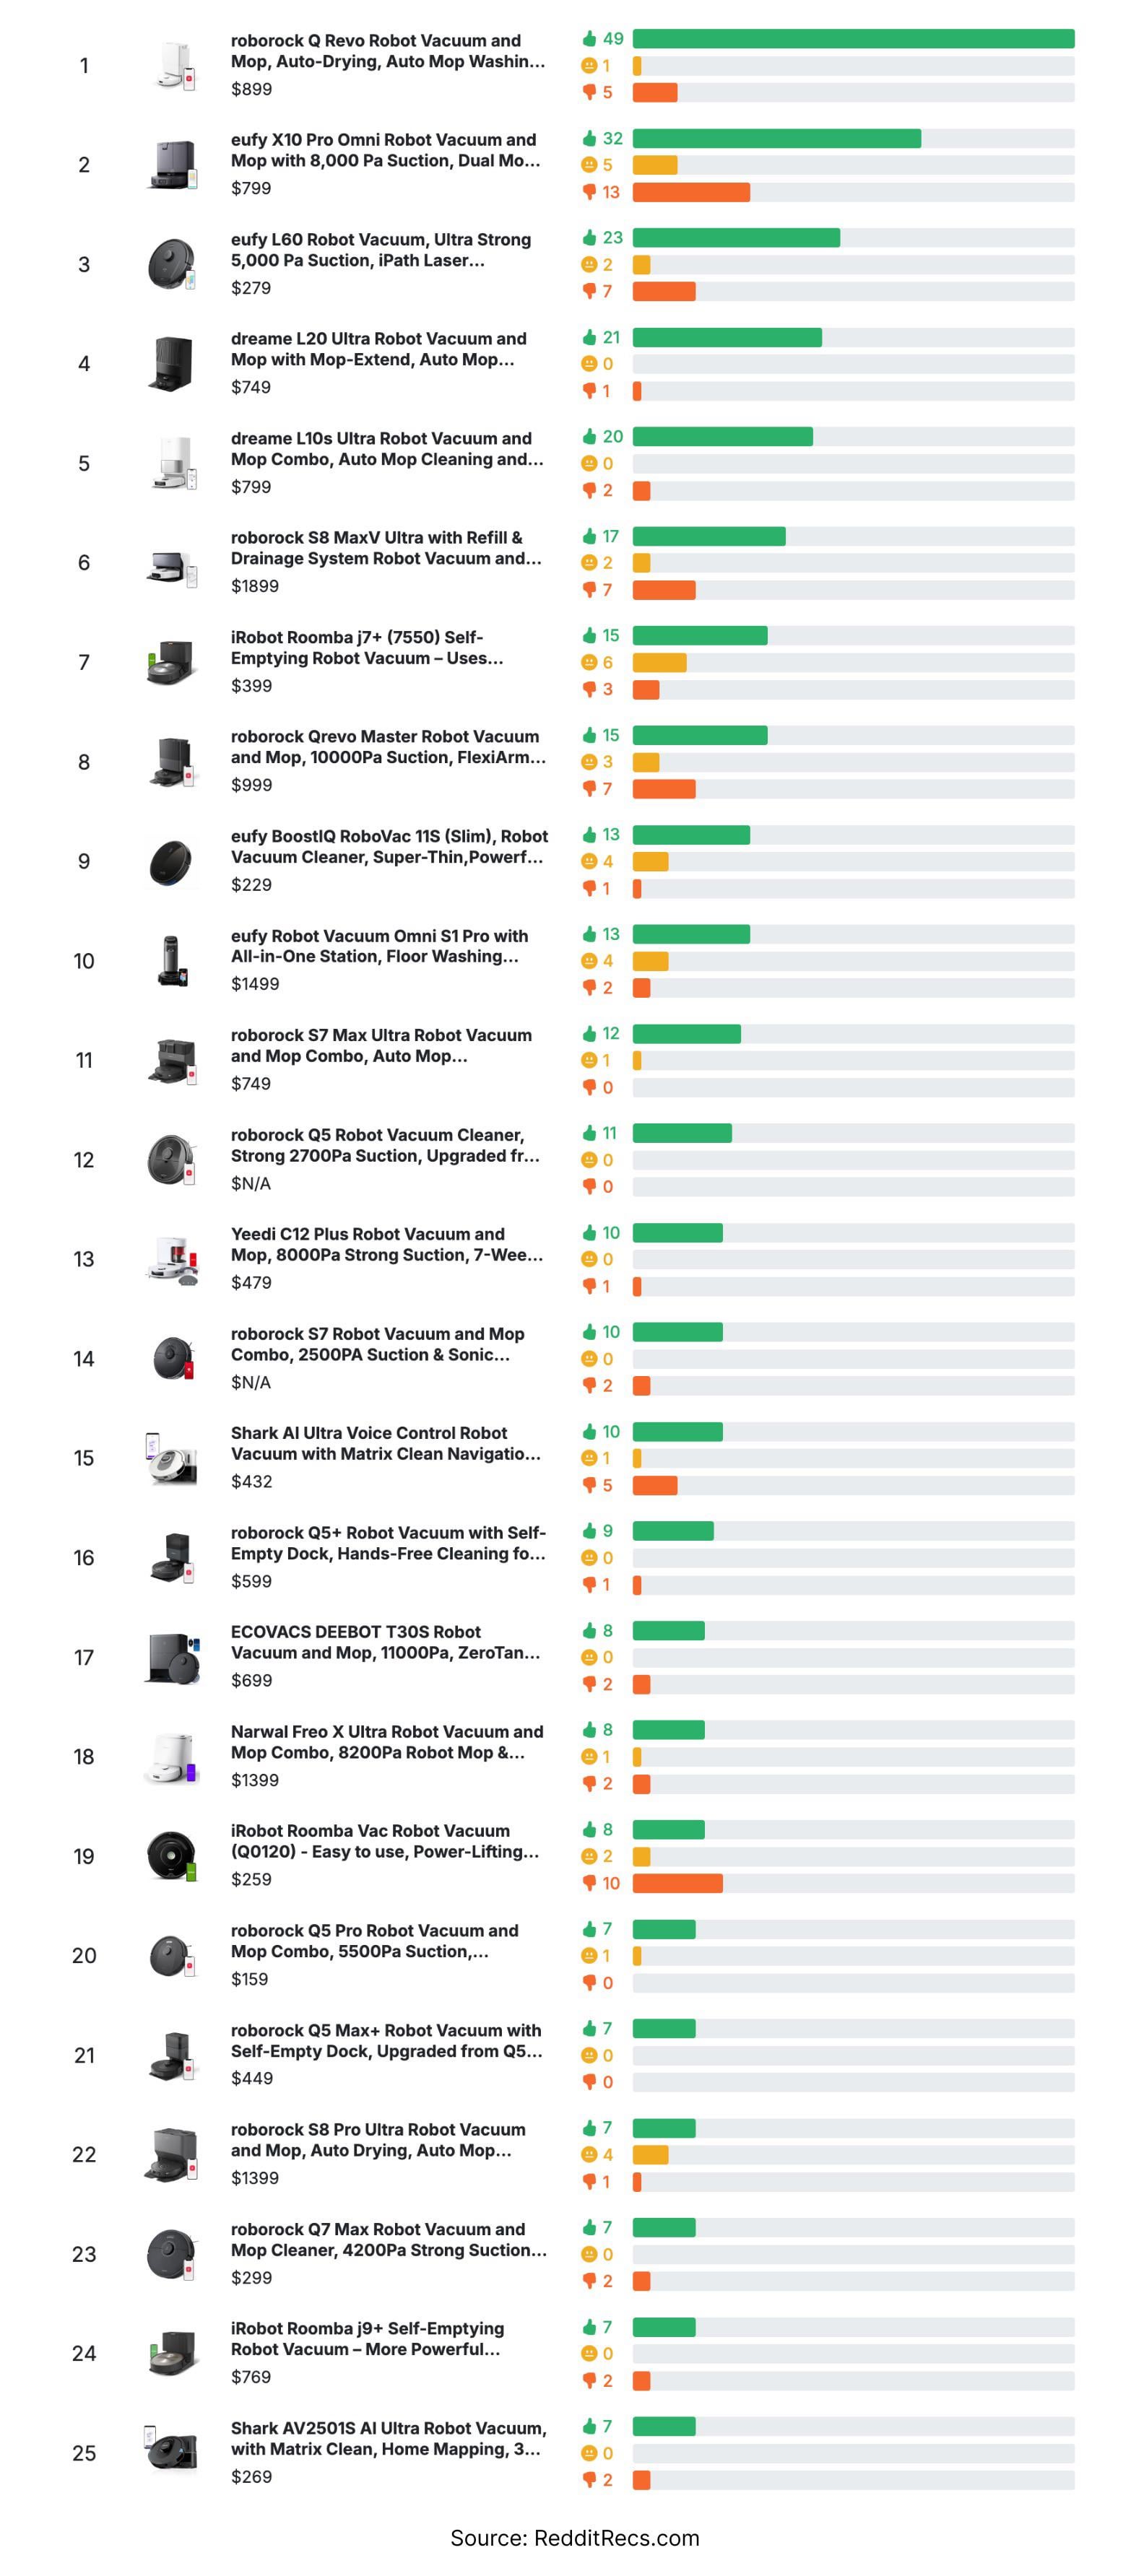Image resolution: width=1131 pixels, height=2576 pixels.
Task: Open the Yeedi C12 Plus product title
Action: (387, 1245)
